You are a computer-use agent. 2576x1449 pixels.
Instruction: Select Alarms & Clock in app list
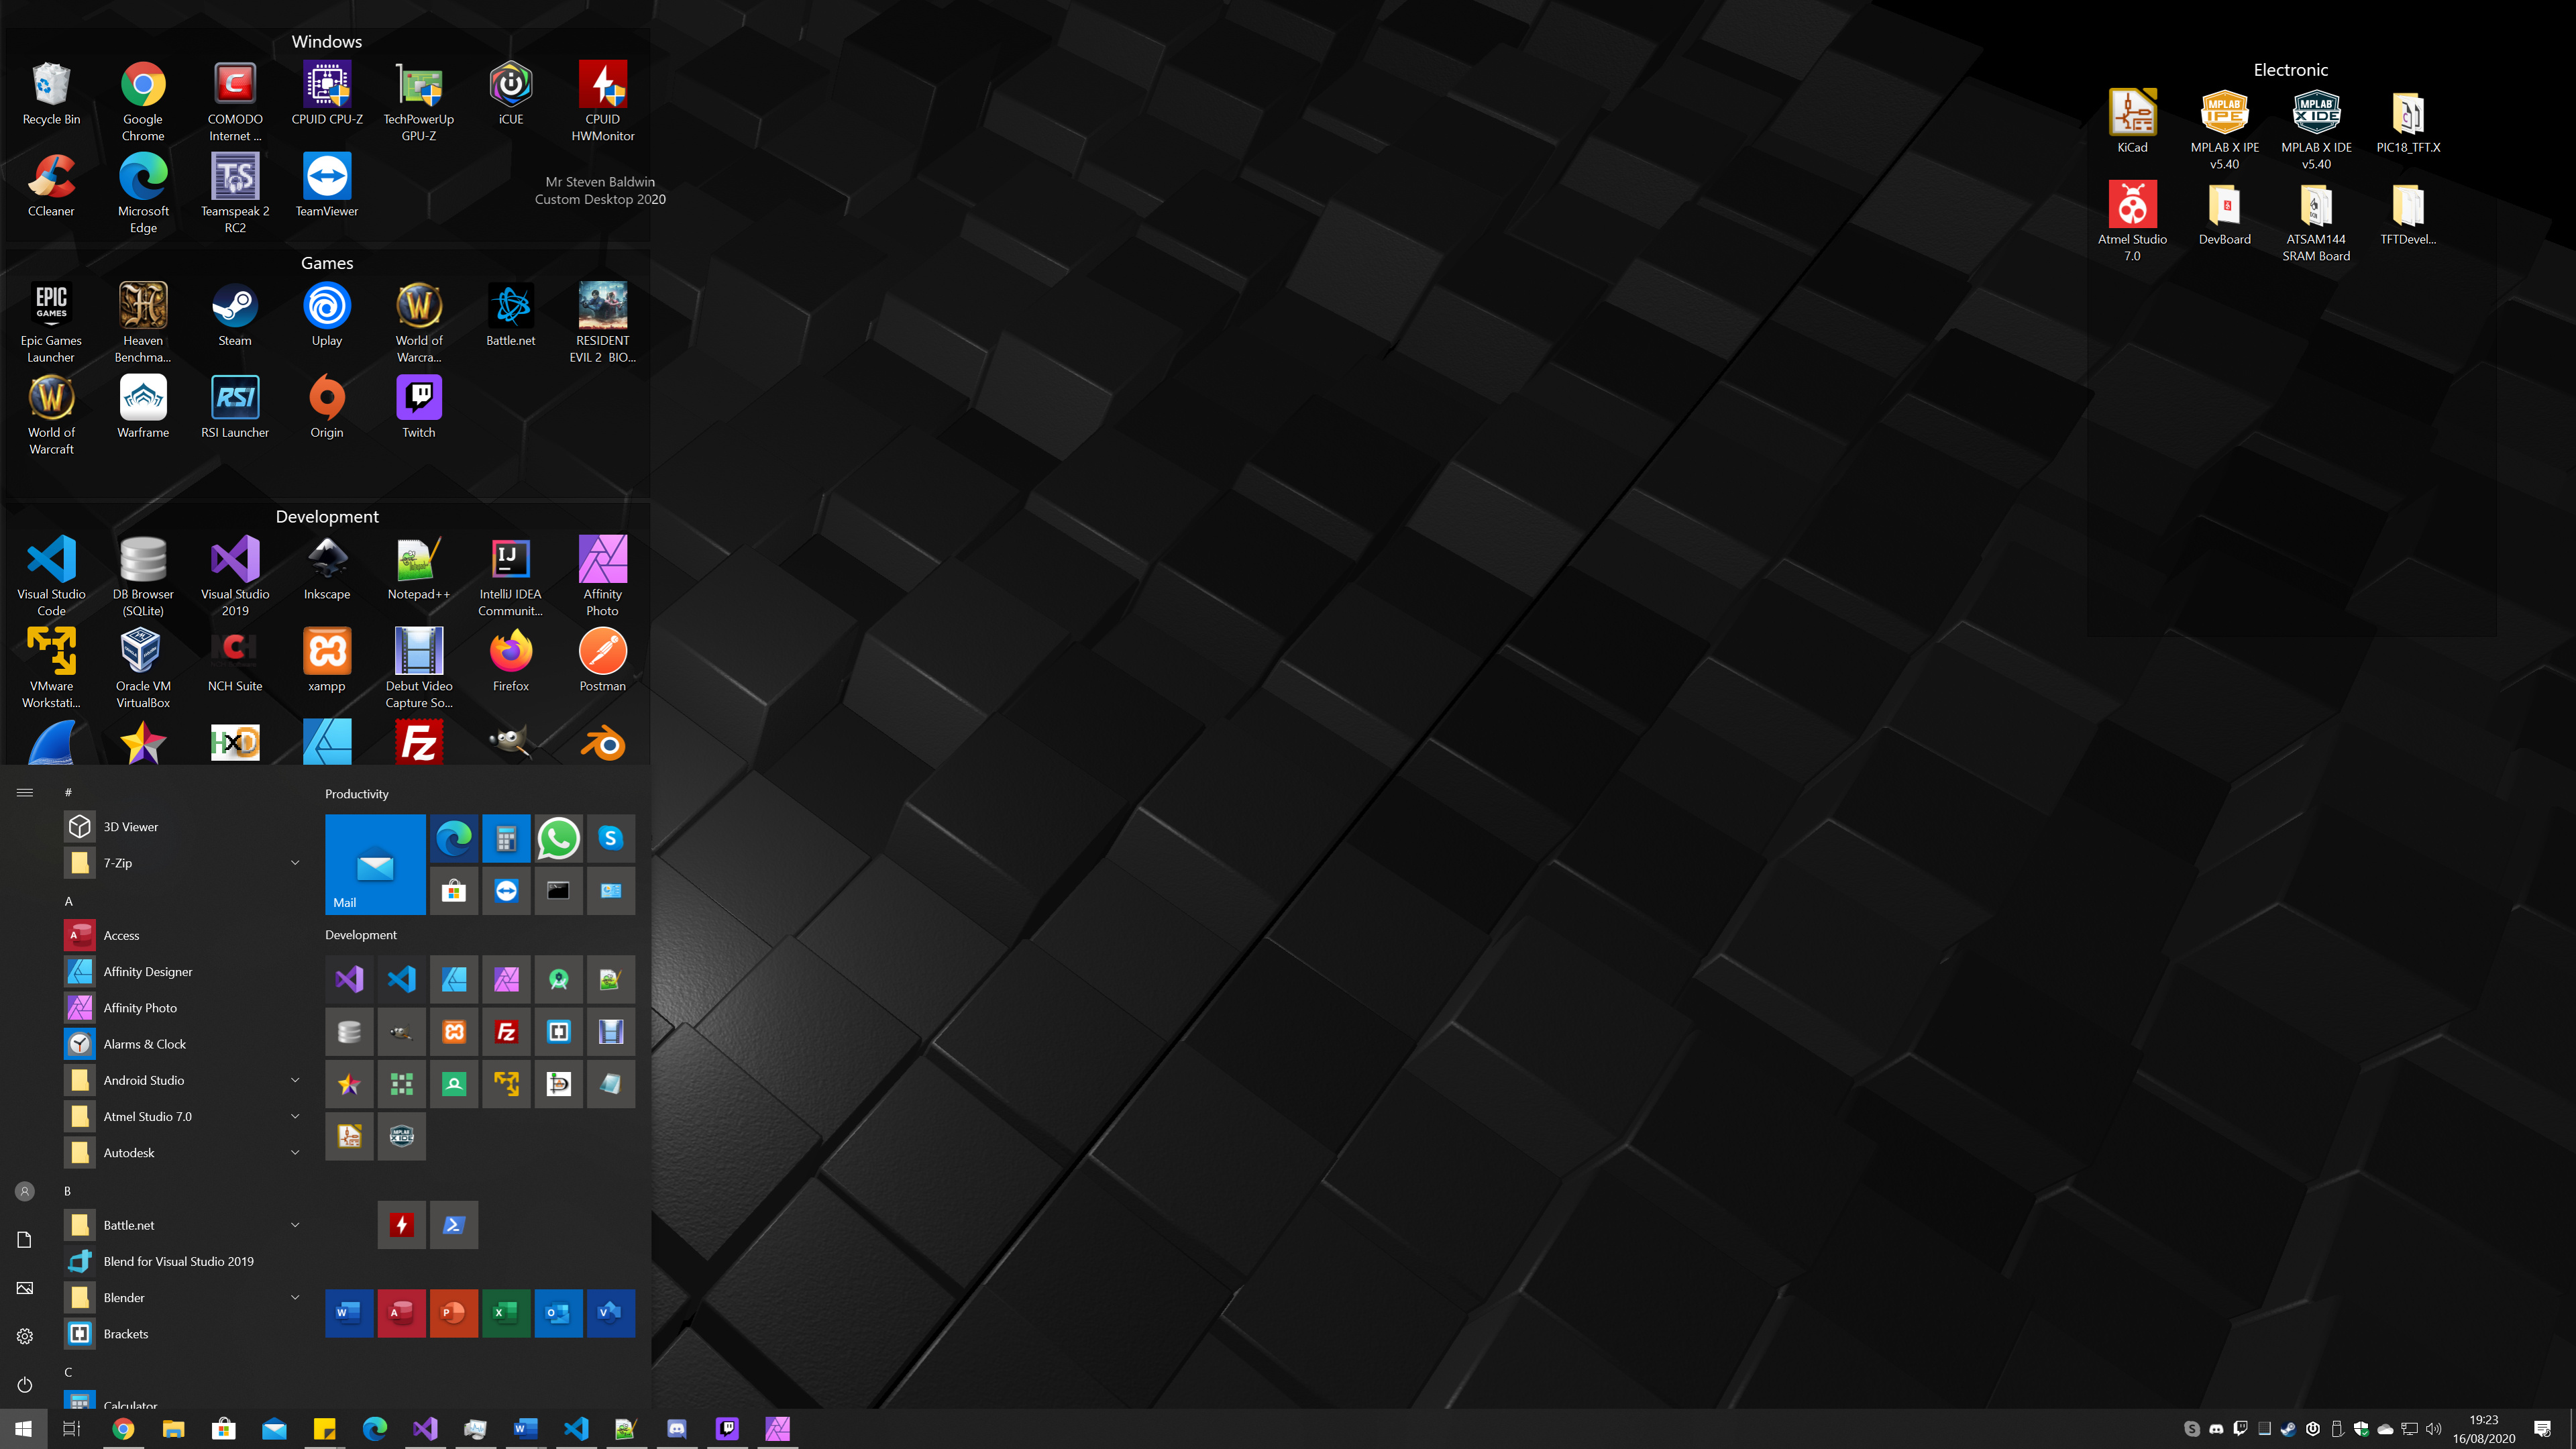145,1044
